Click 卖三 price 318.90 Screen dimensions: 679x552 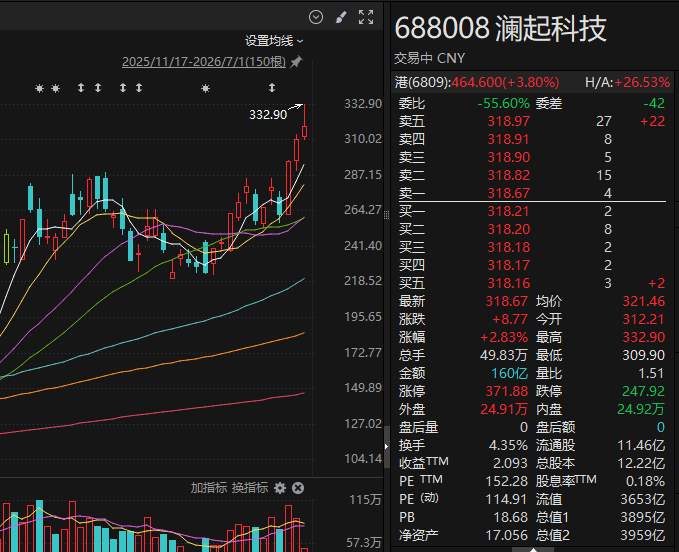508,157
